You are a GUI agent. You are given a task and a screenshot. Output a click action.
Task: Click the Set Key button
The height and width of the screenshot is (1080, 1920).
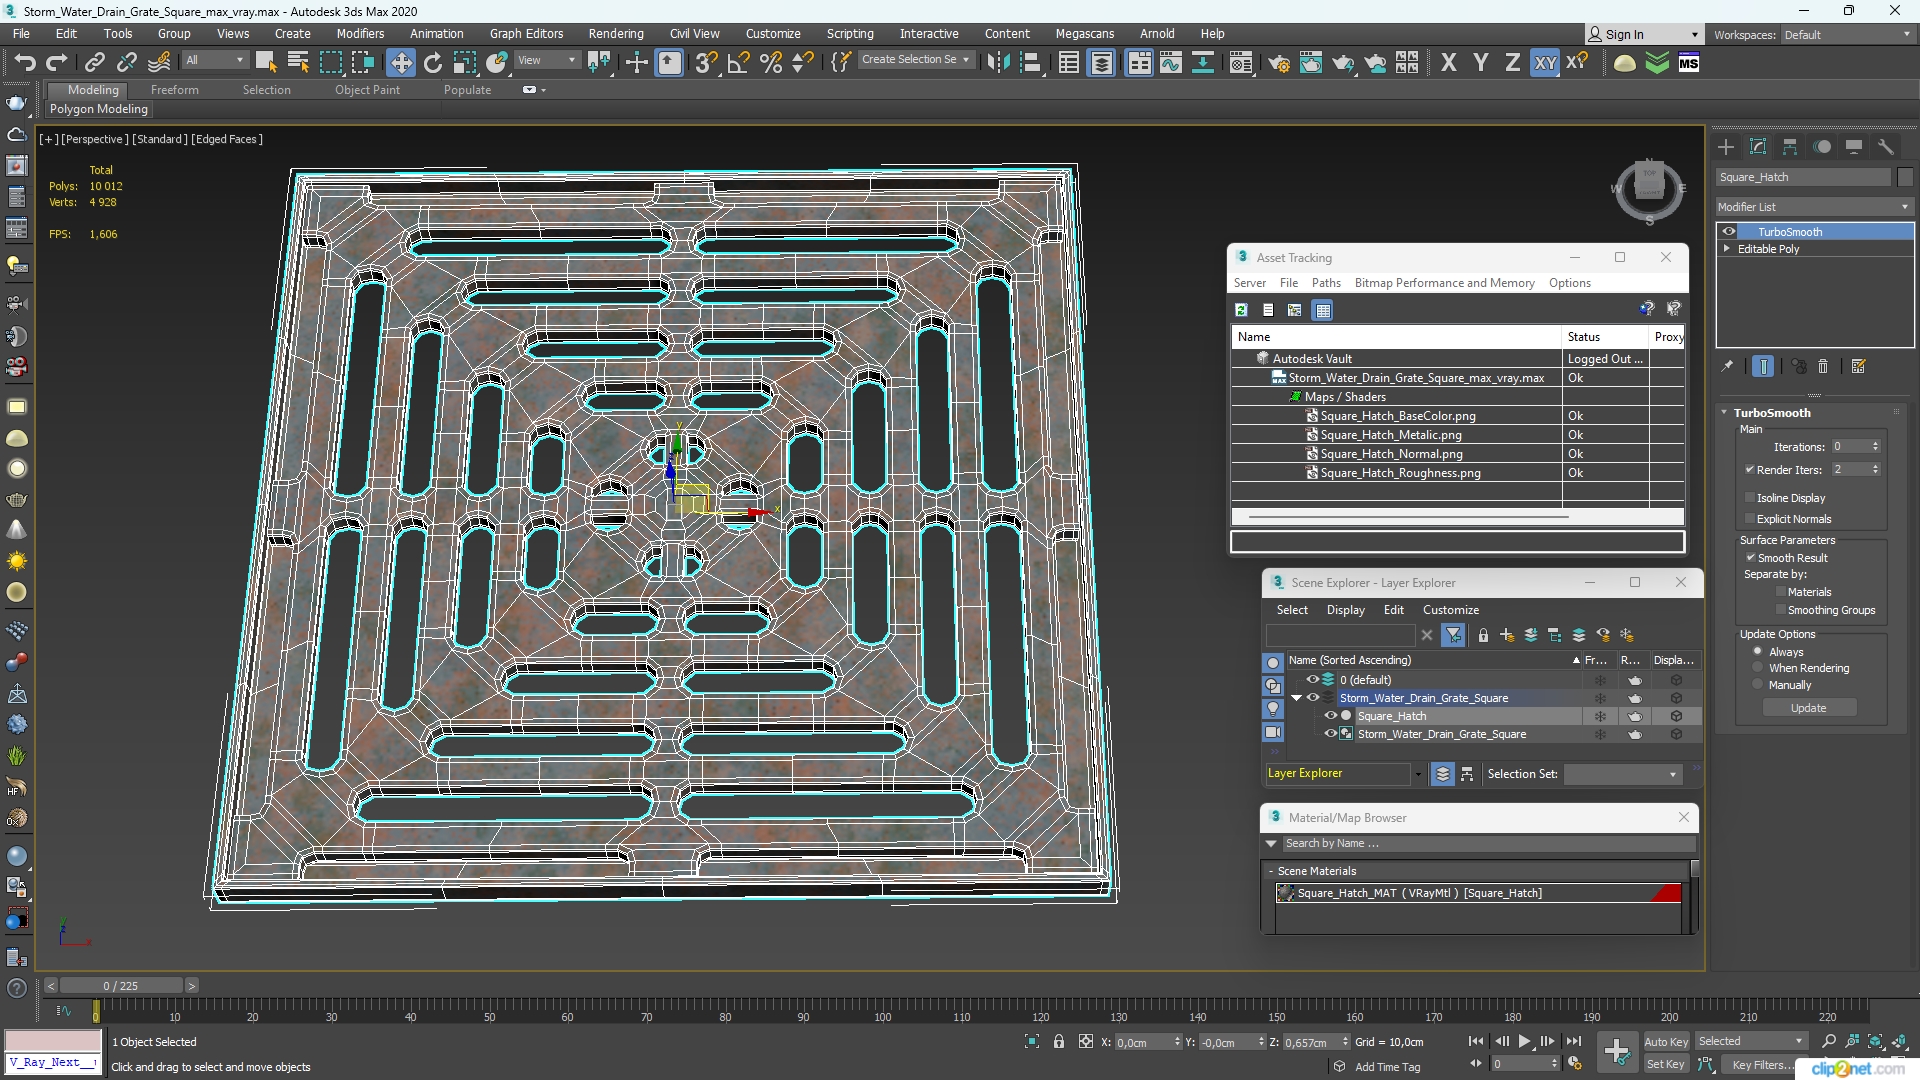[x=1666, y=1065]
